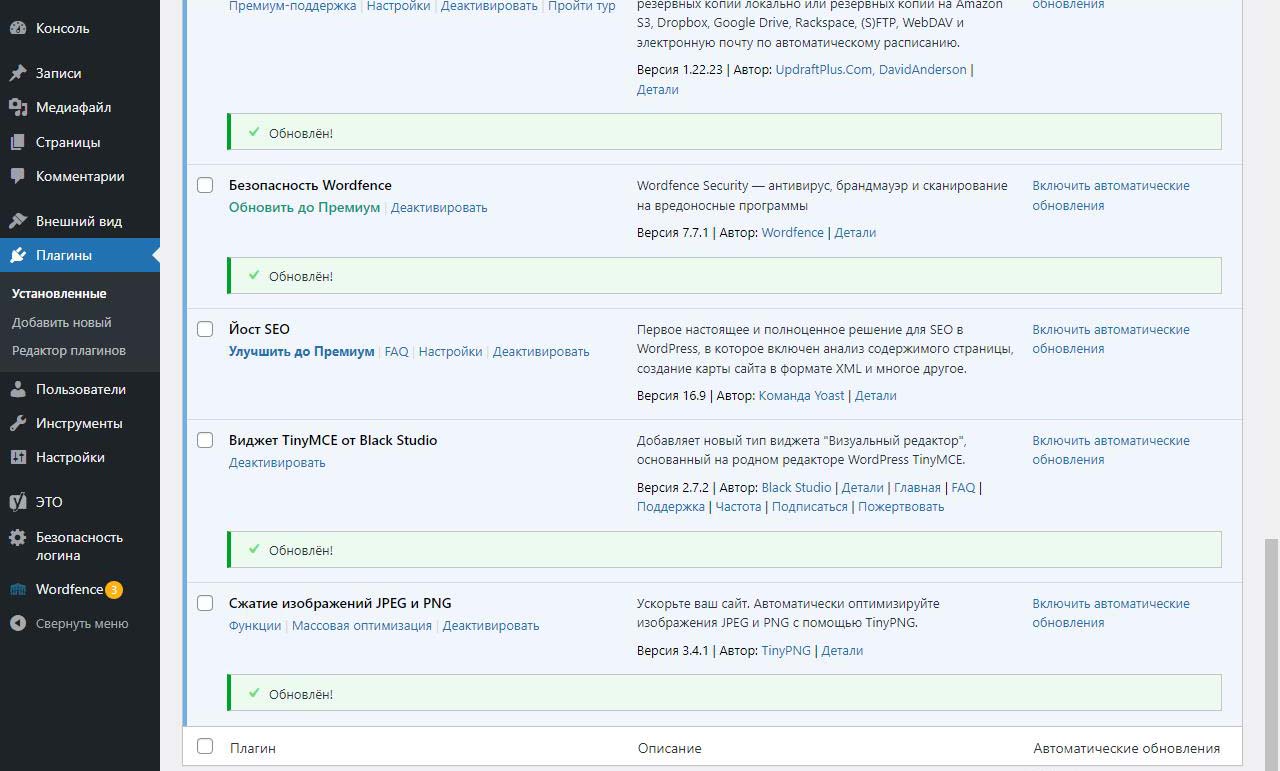Click the vertical page scrollbar thumb
This screenshot has width=1280, height=771.
[1271, 650]
